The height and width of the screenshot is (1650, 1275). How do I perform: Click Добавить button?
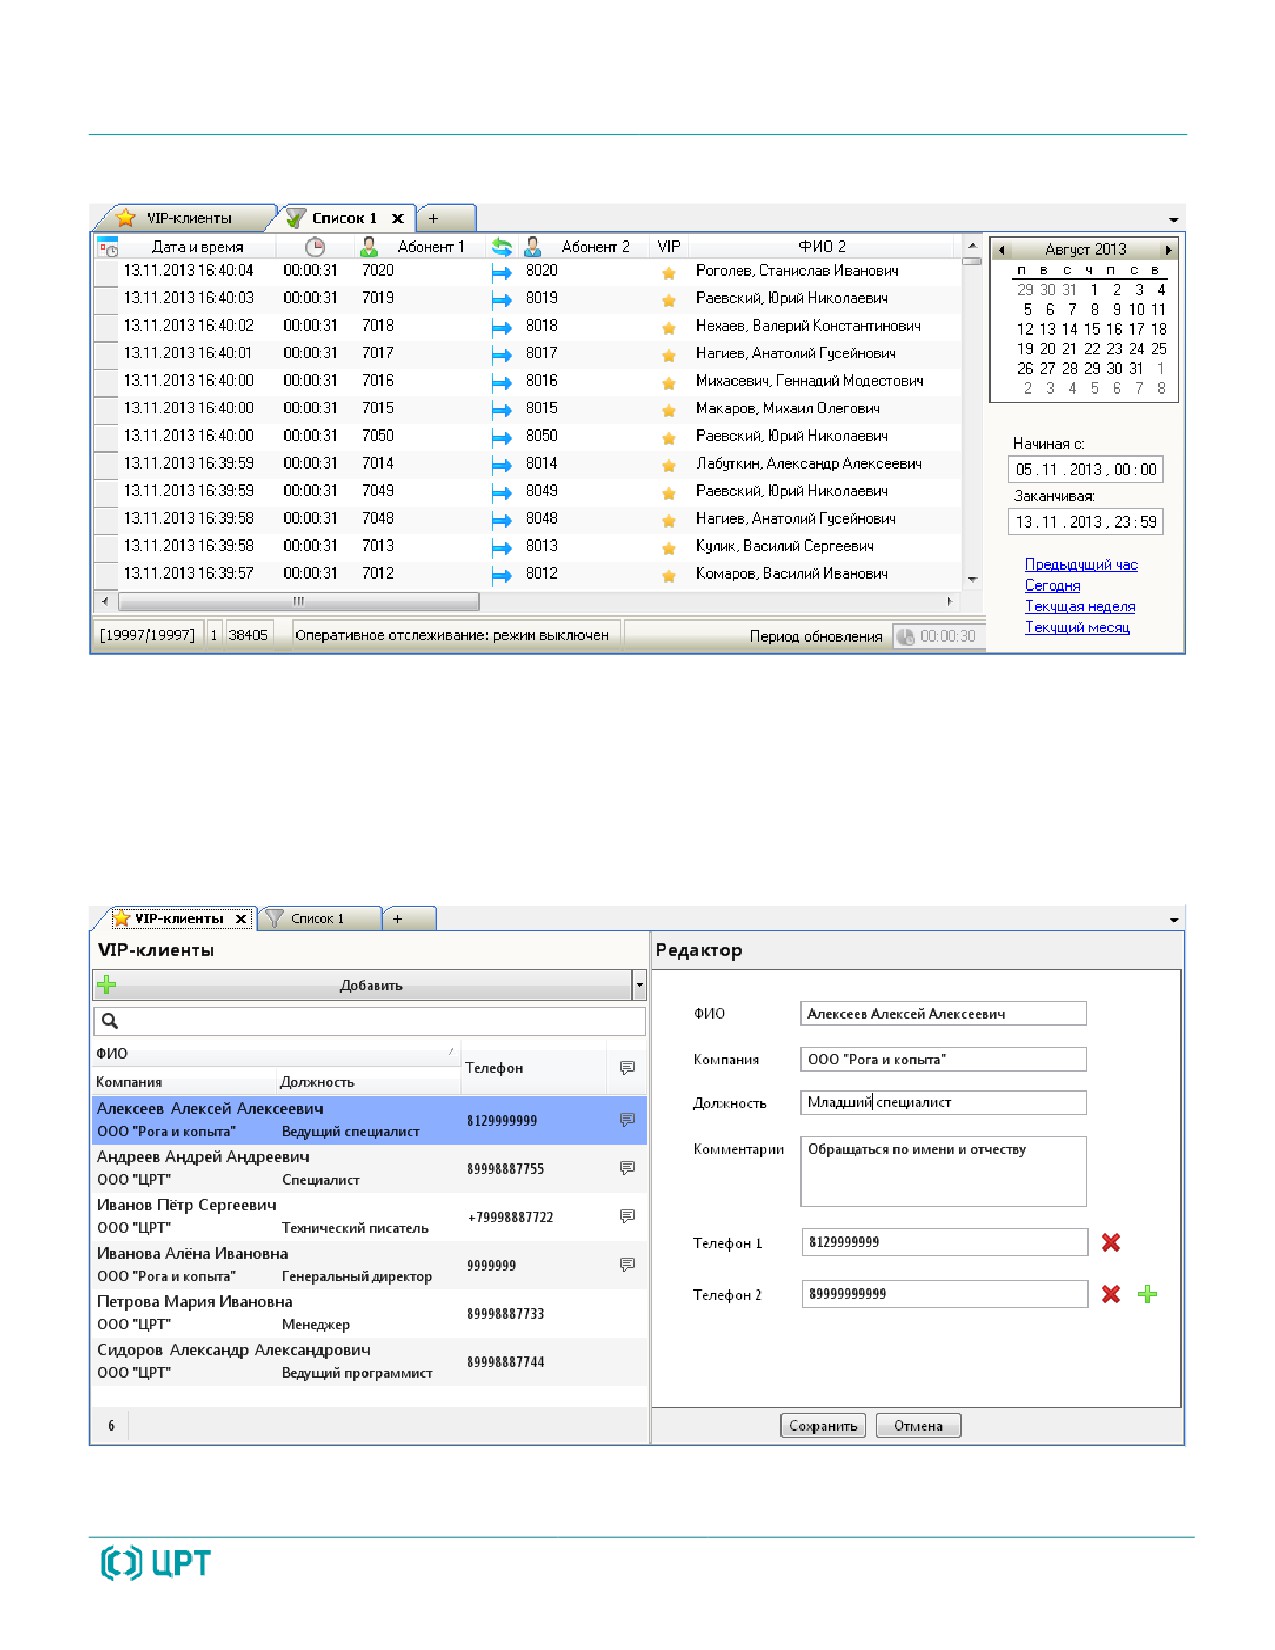tap(363, 985)
